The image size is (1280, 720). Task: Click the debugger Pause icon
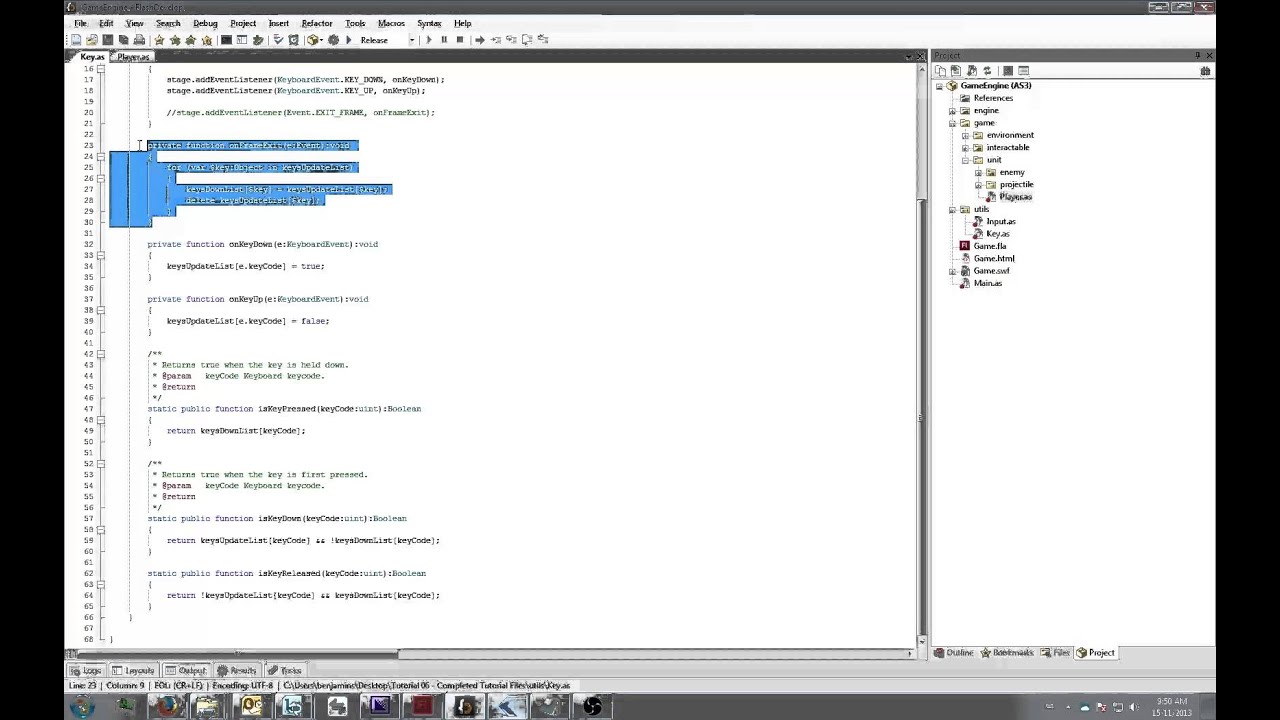444,40
